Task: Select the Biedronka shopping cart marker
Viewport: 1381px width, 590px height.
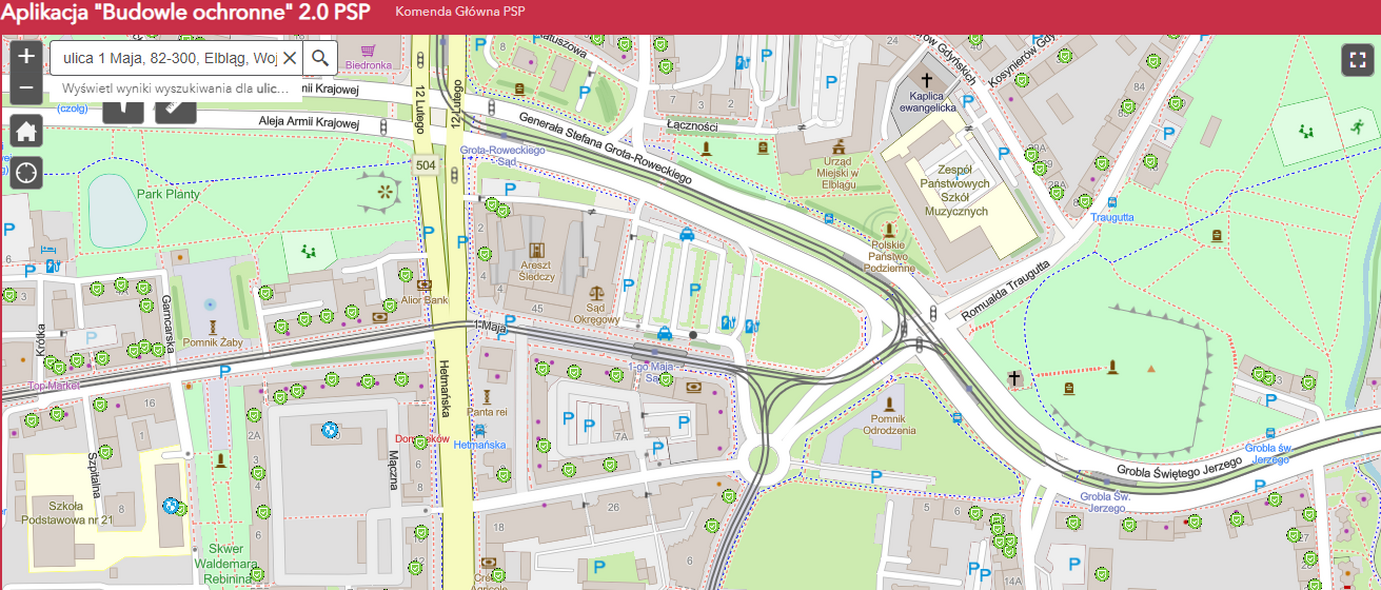Action: tap(368, 49)
